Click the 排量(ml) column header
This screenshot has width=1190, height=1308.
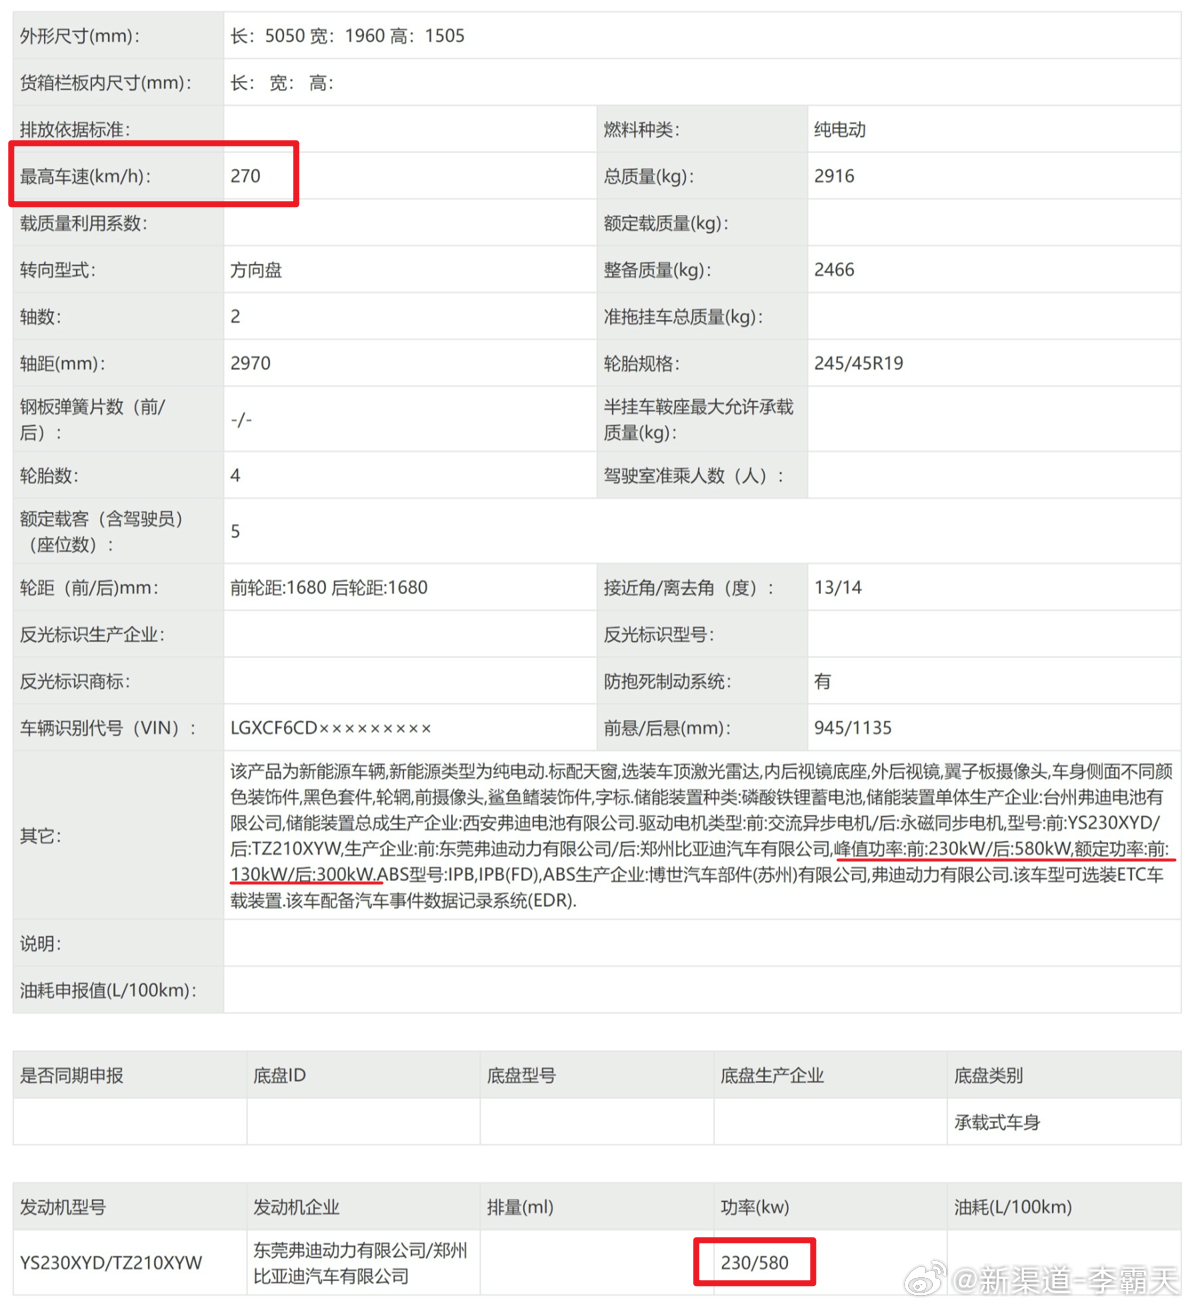520,1208
